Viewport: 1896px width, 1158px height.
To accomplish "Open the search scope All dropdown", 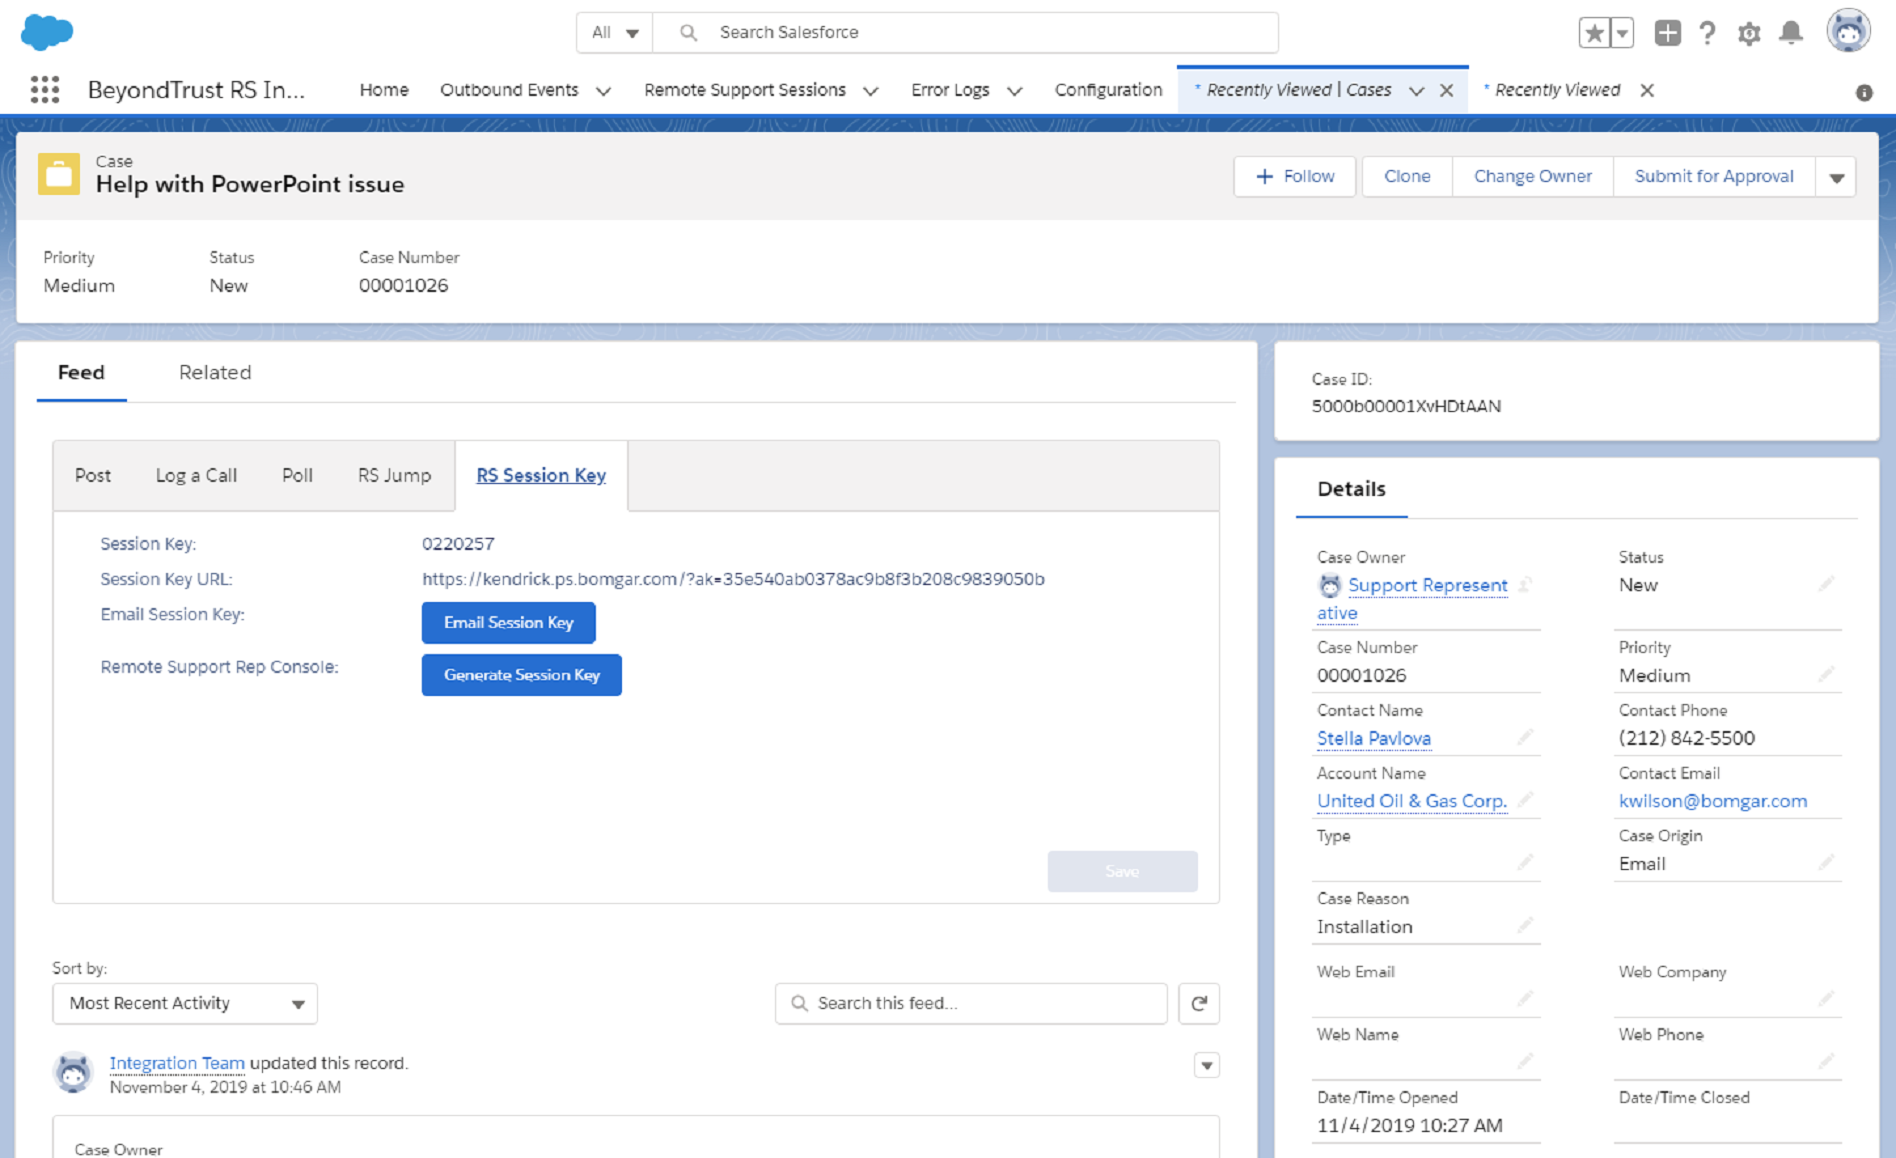I will 613,32.
